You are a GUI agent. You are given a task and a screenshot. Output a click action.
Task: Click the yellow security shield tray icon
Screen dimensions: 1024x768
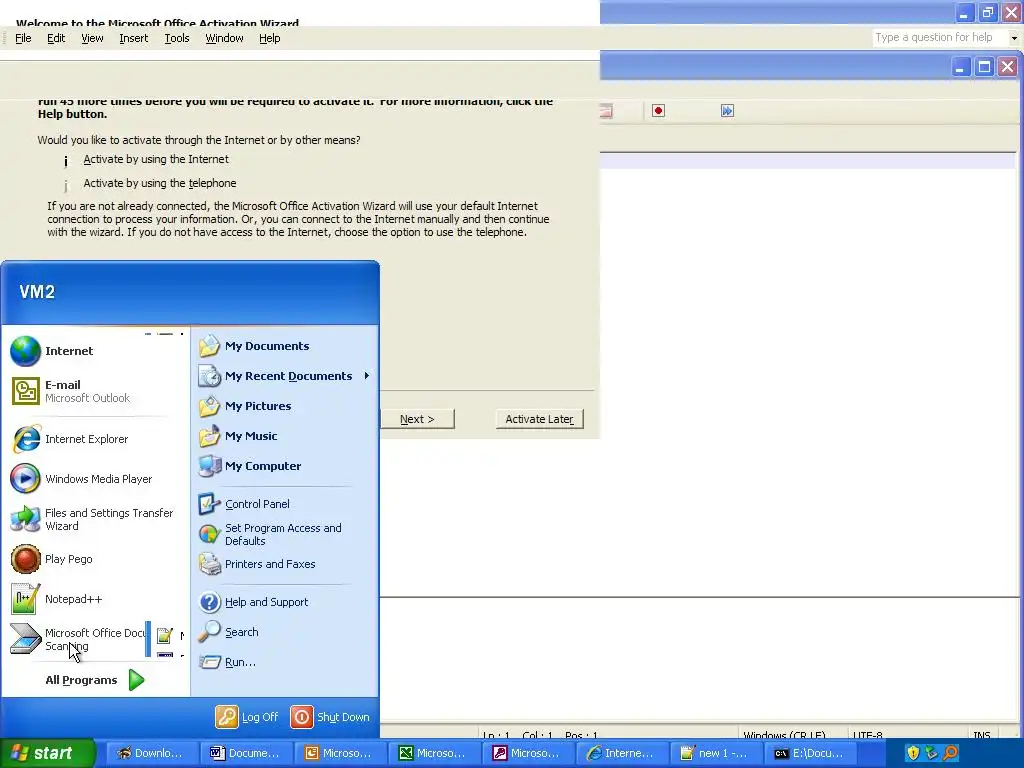coord(913,754)
